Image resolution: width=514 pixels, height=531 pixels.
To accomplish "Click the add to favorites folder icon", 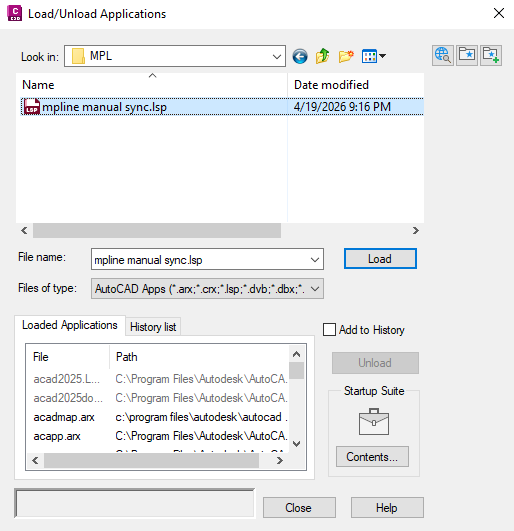I will click(x=491, y=55).
